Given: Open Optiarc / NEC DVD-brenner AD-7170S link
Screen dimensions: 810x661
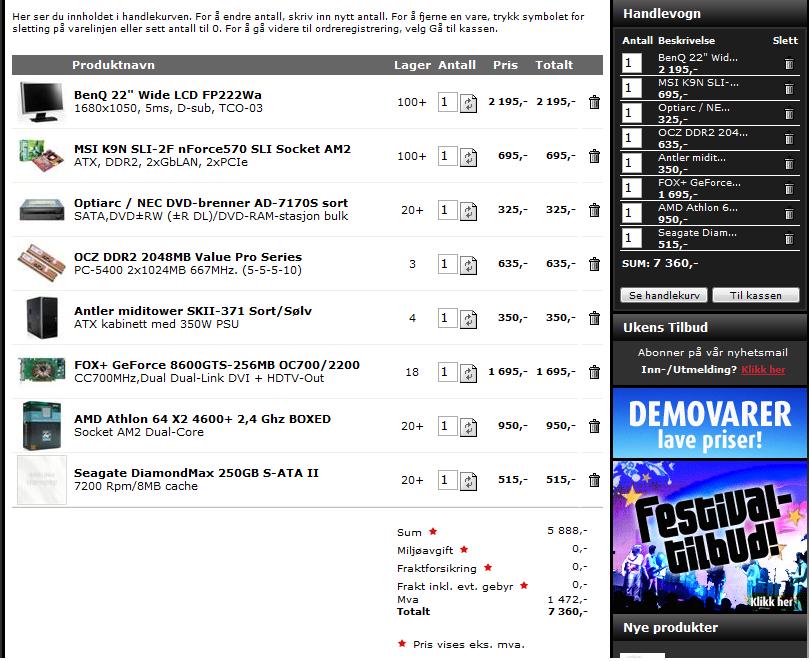Looking at the screenshot, I should coord(211,203).
